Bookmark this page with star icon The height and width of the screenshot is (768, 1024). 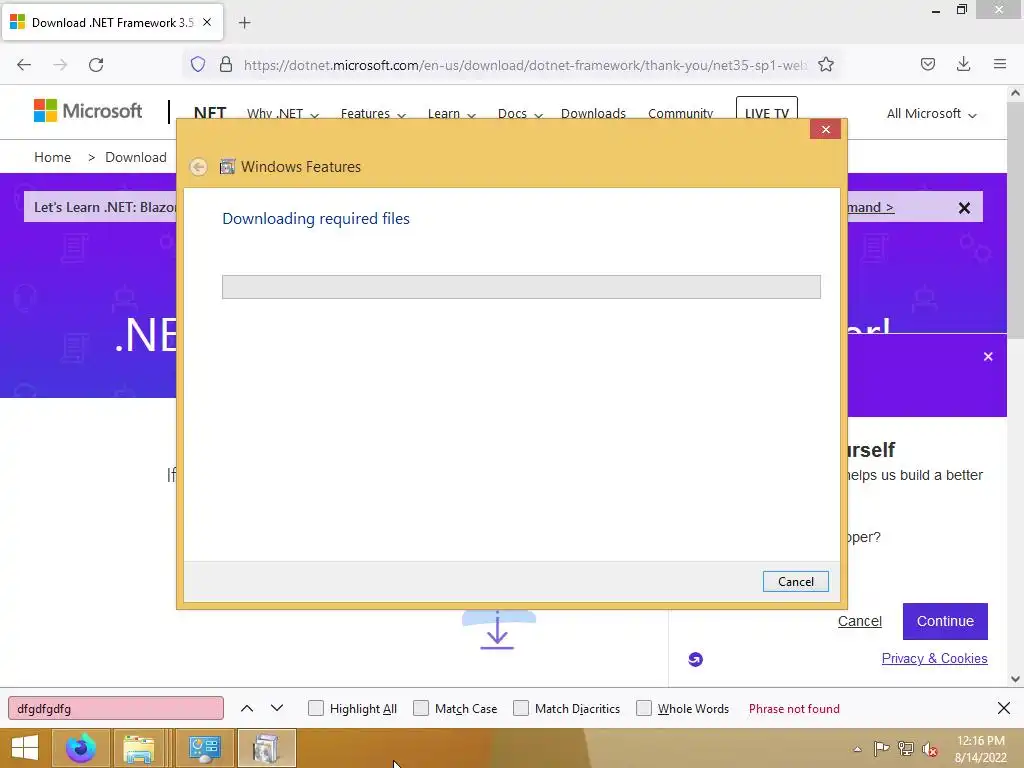click(826, 65)
